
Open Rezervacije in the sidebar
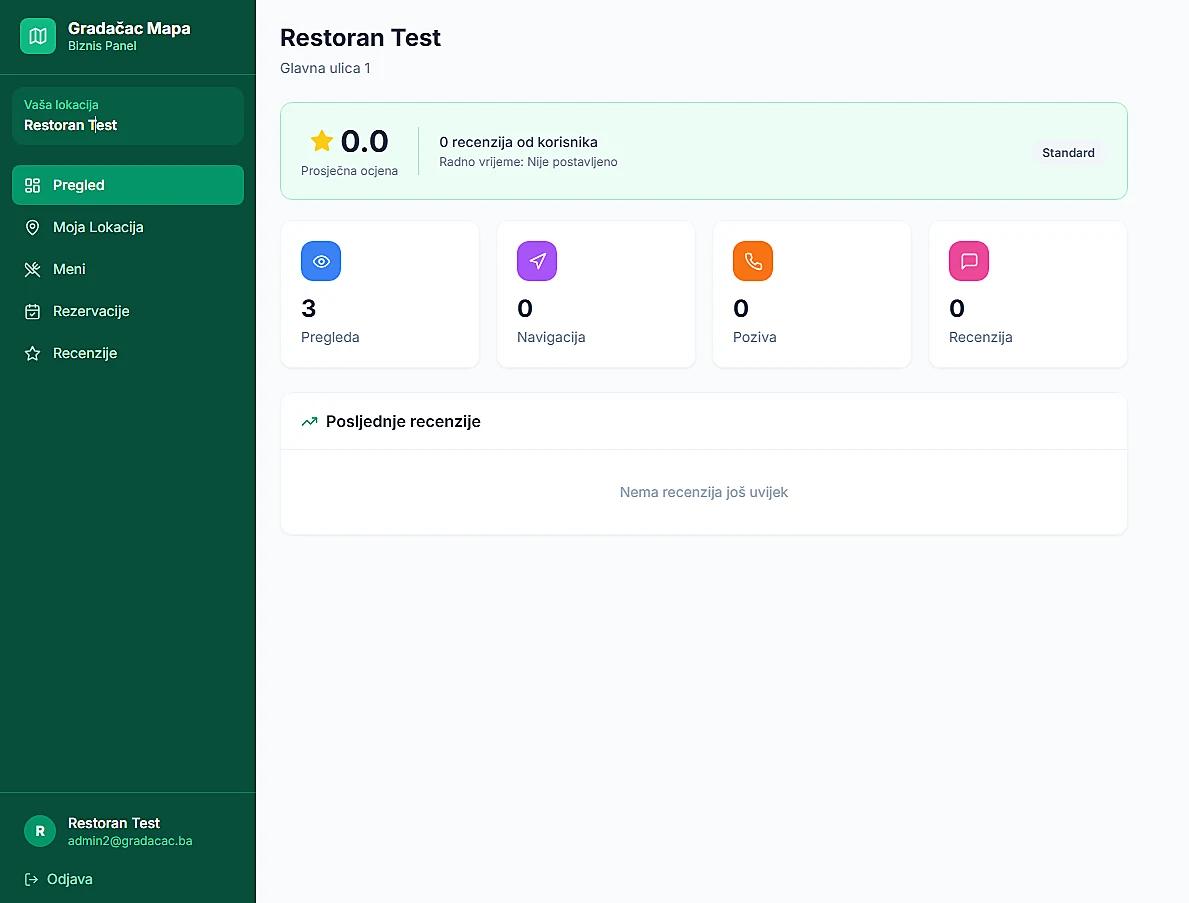128,311
